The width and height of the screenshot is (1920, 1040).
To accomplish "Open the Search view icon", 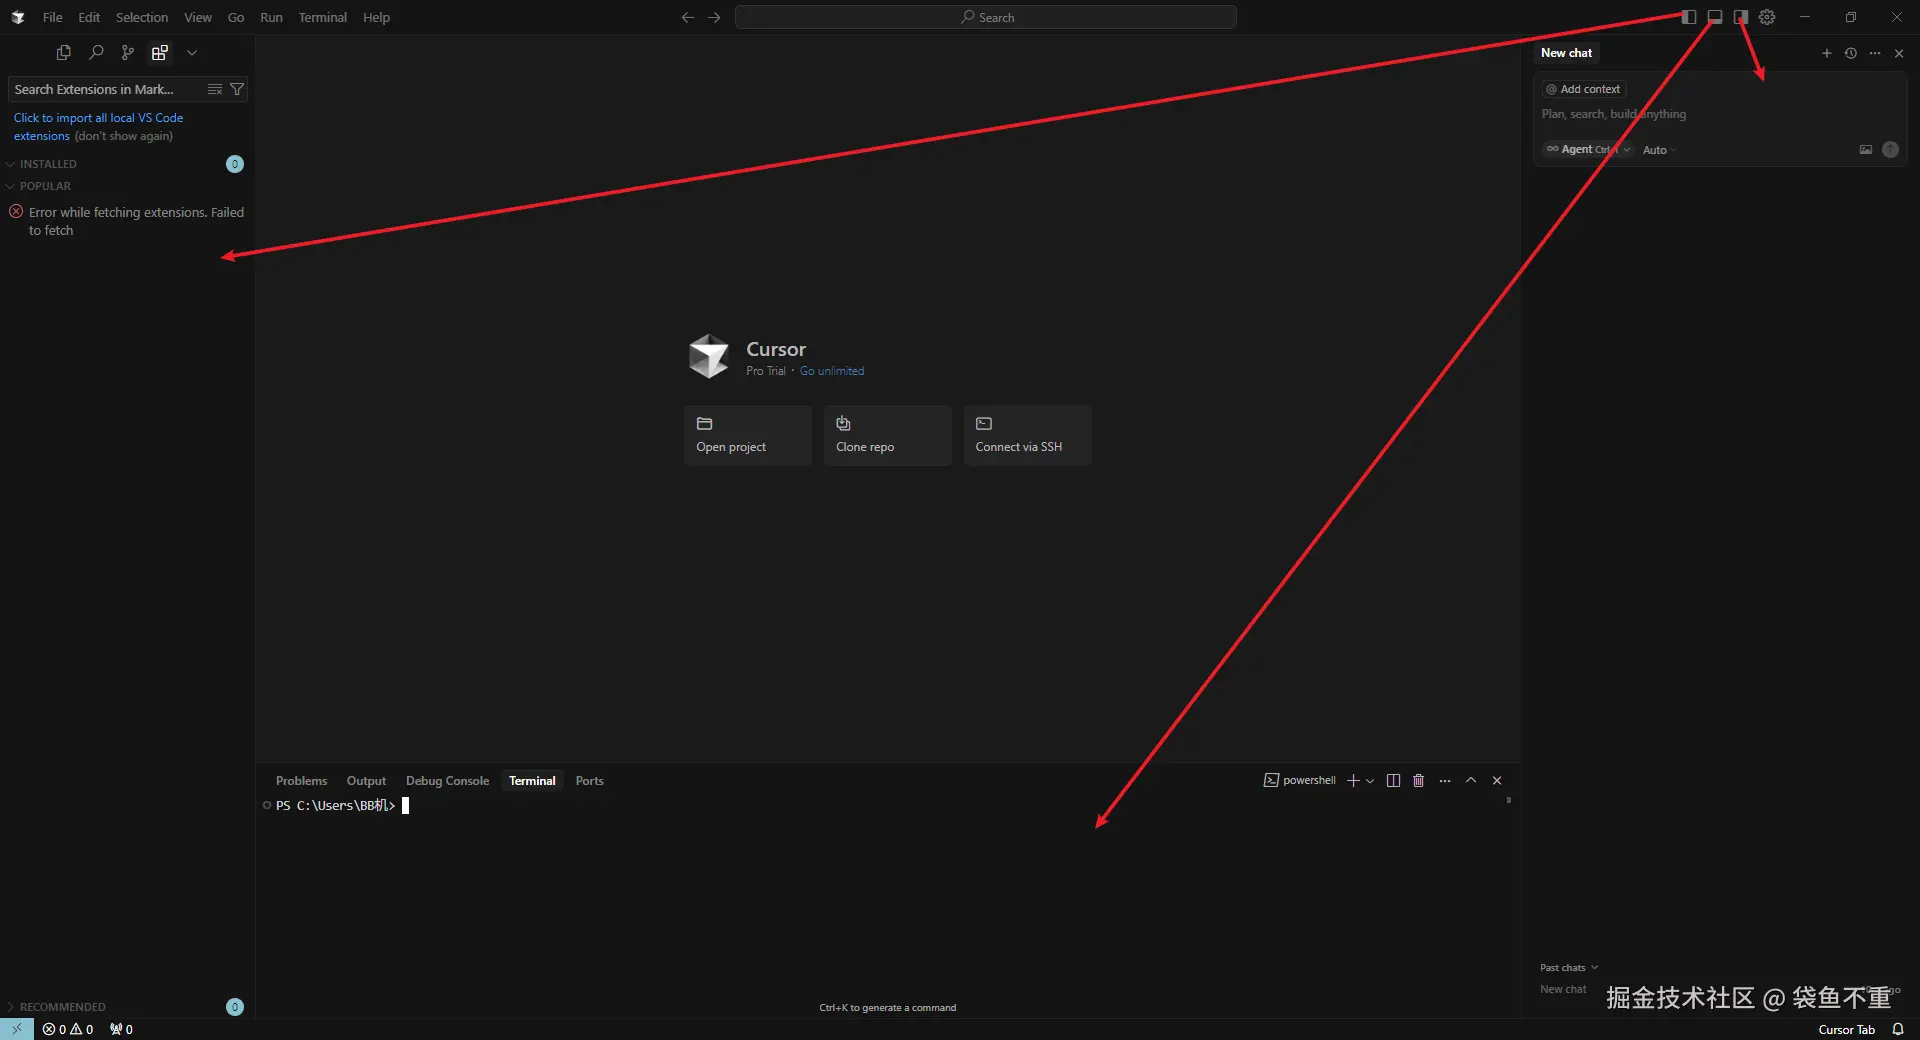I will [x=96, y=52].
